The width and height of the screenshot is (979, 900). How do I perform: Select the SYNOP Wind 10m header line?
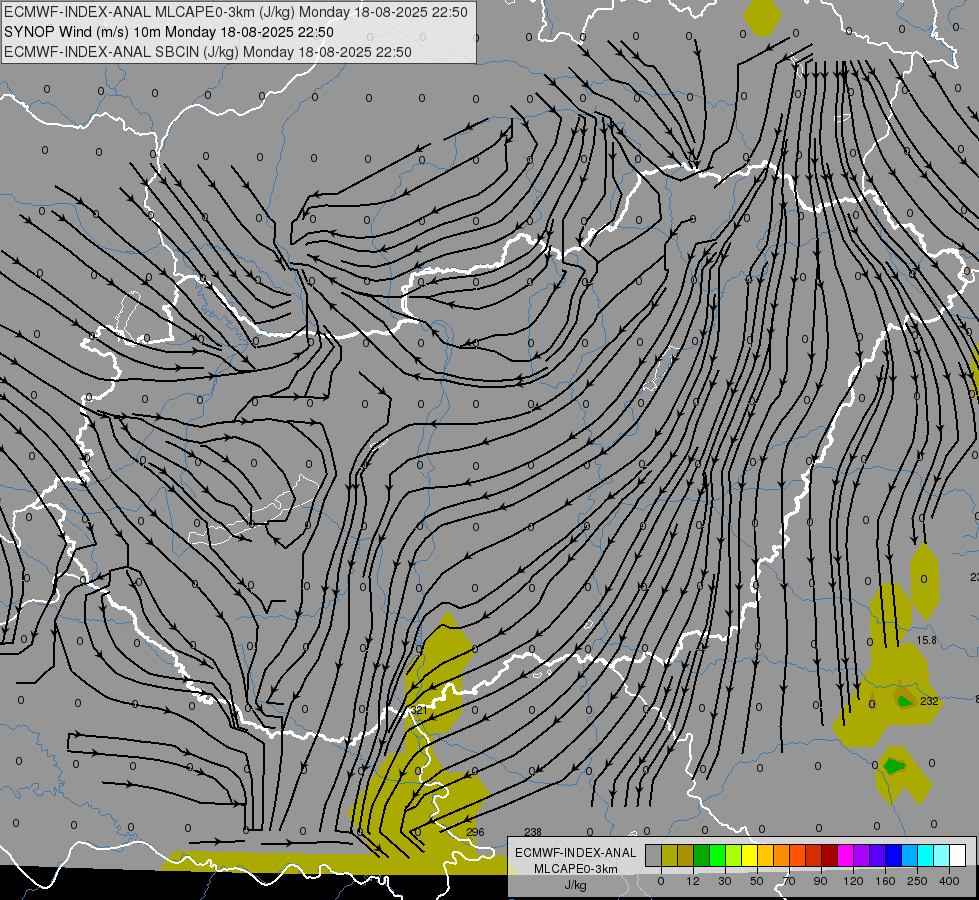click(x=169, y=32)
